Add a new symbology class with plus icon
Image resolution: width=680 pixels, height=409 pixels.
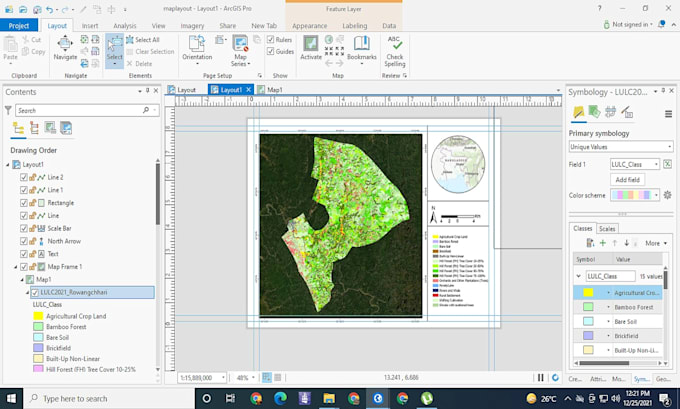coord(602,243)
